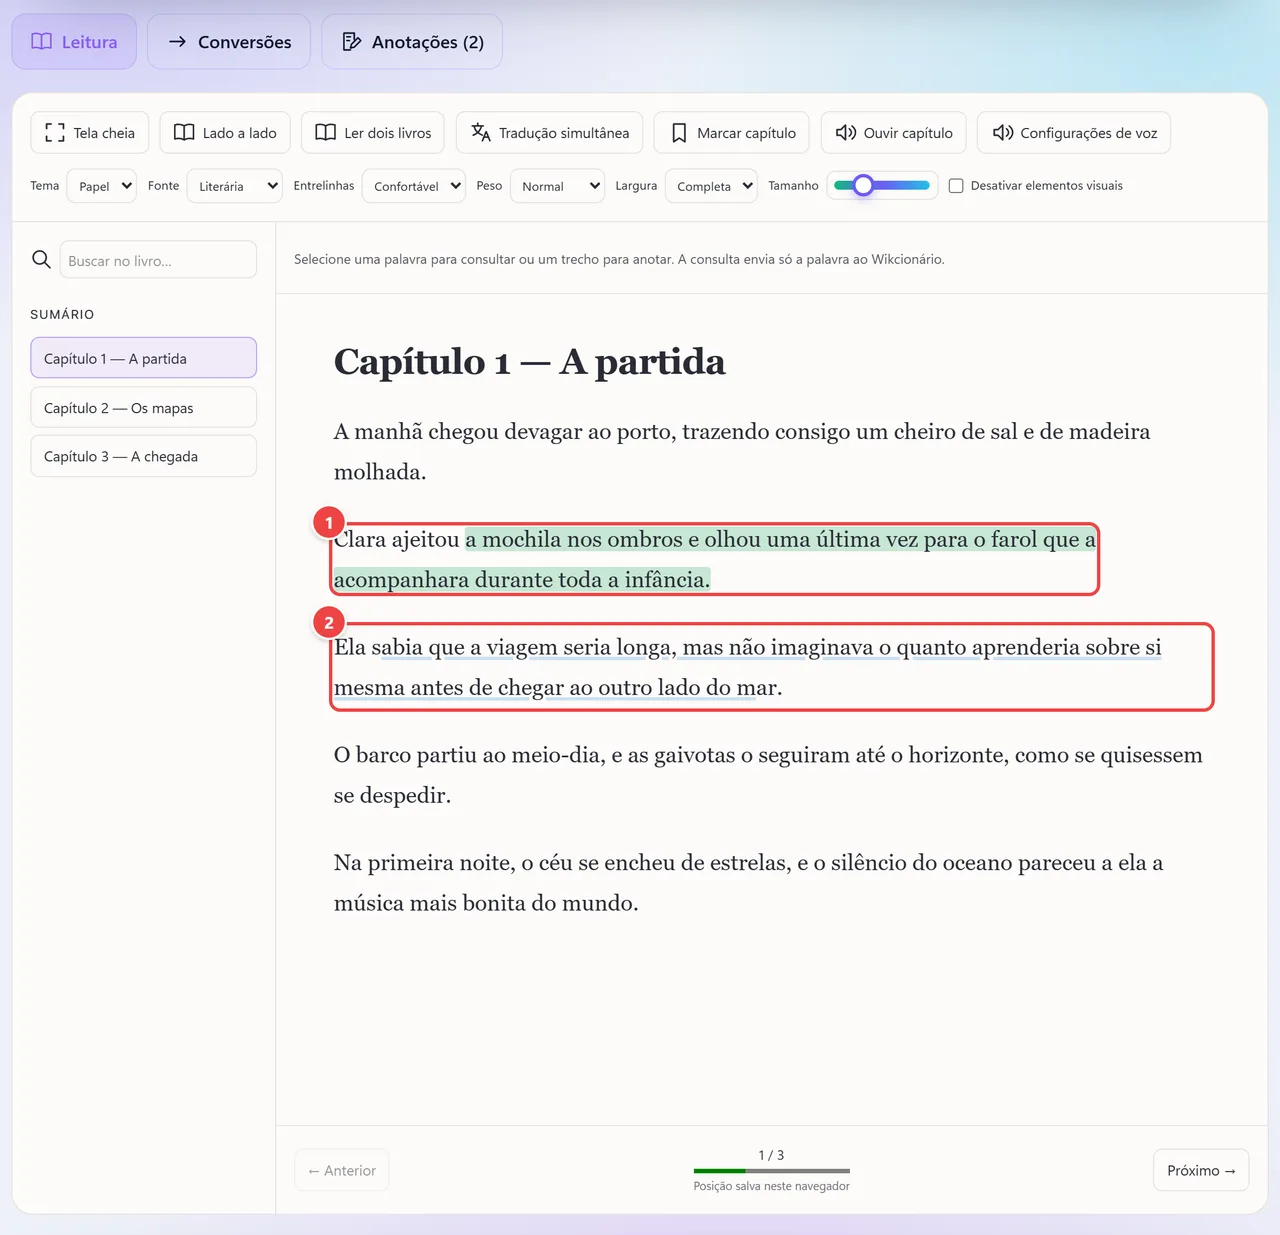
Task: Open the Fonte dropdown set to Literária
Action: coord(234,186)
